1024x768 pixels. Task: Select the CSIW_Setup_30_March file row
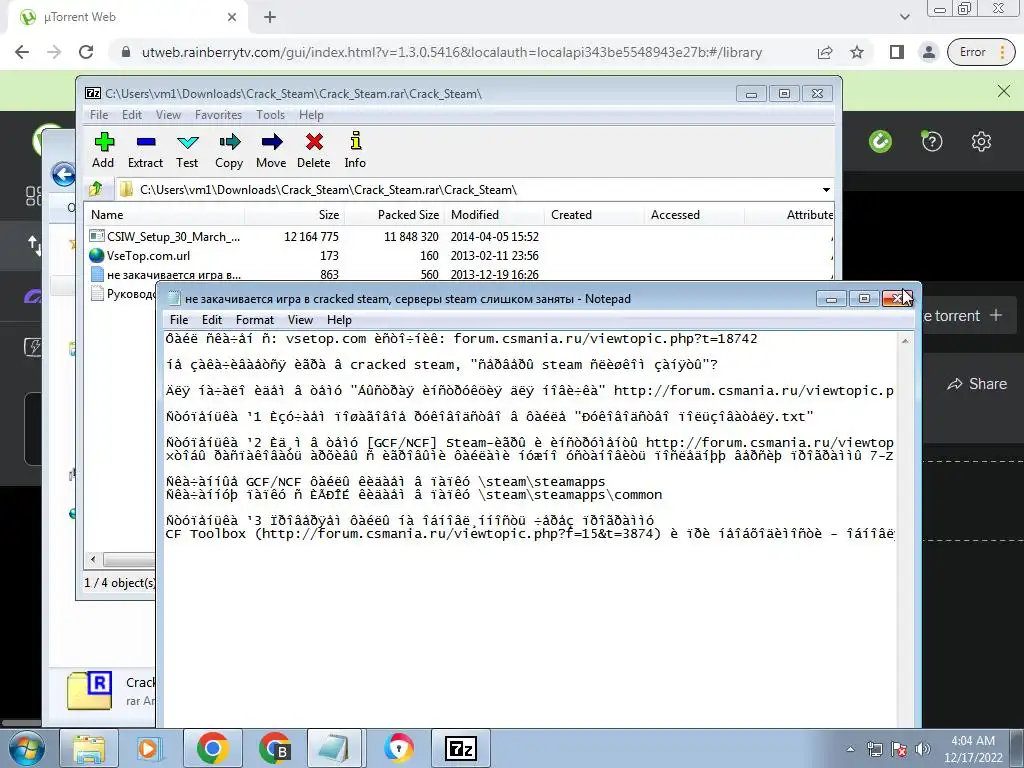pos(459,236)
